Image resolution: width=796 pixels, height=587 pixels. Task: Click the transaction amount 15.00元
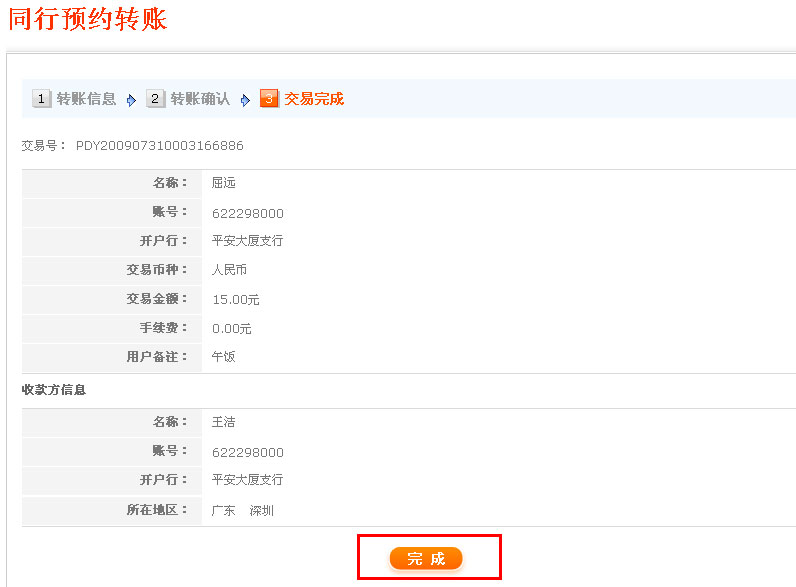[236, 299]
